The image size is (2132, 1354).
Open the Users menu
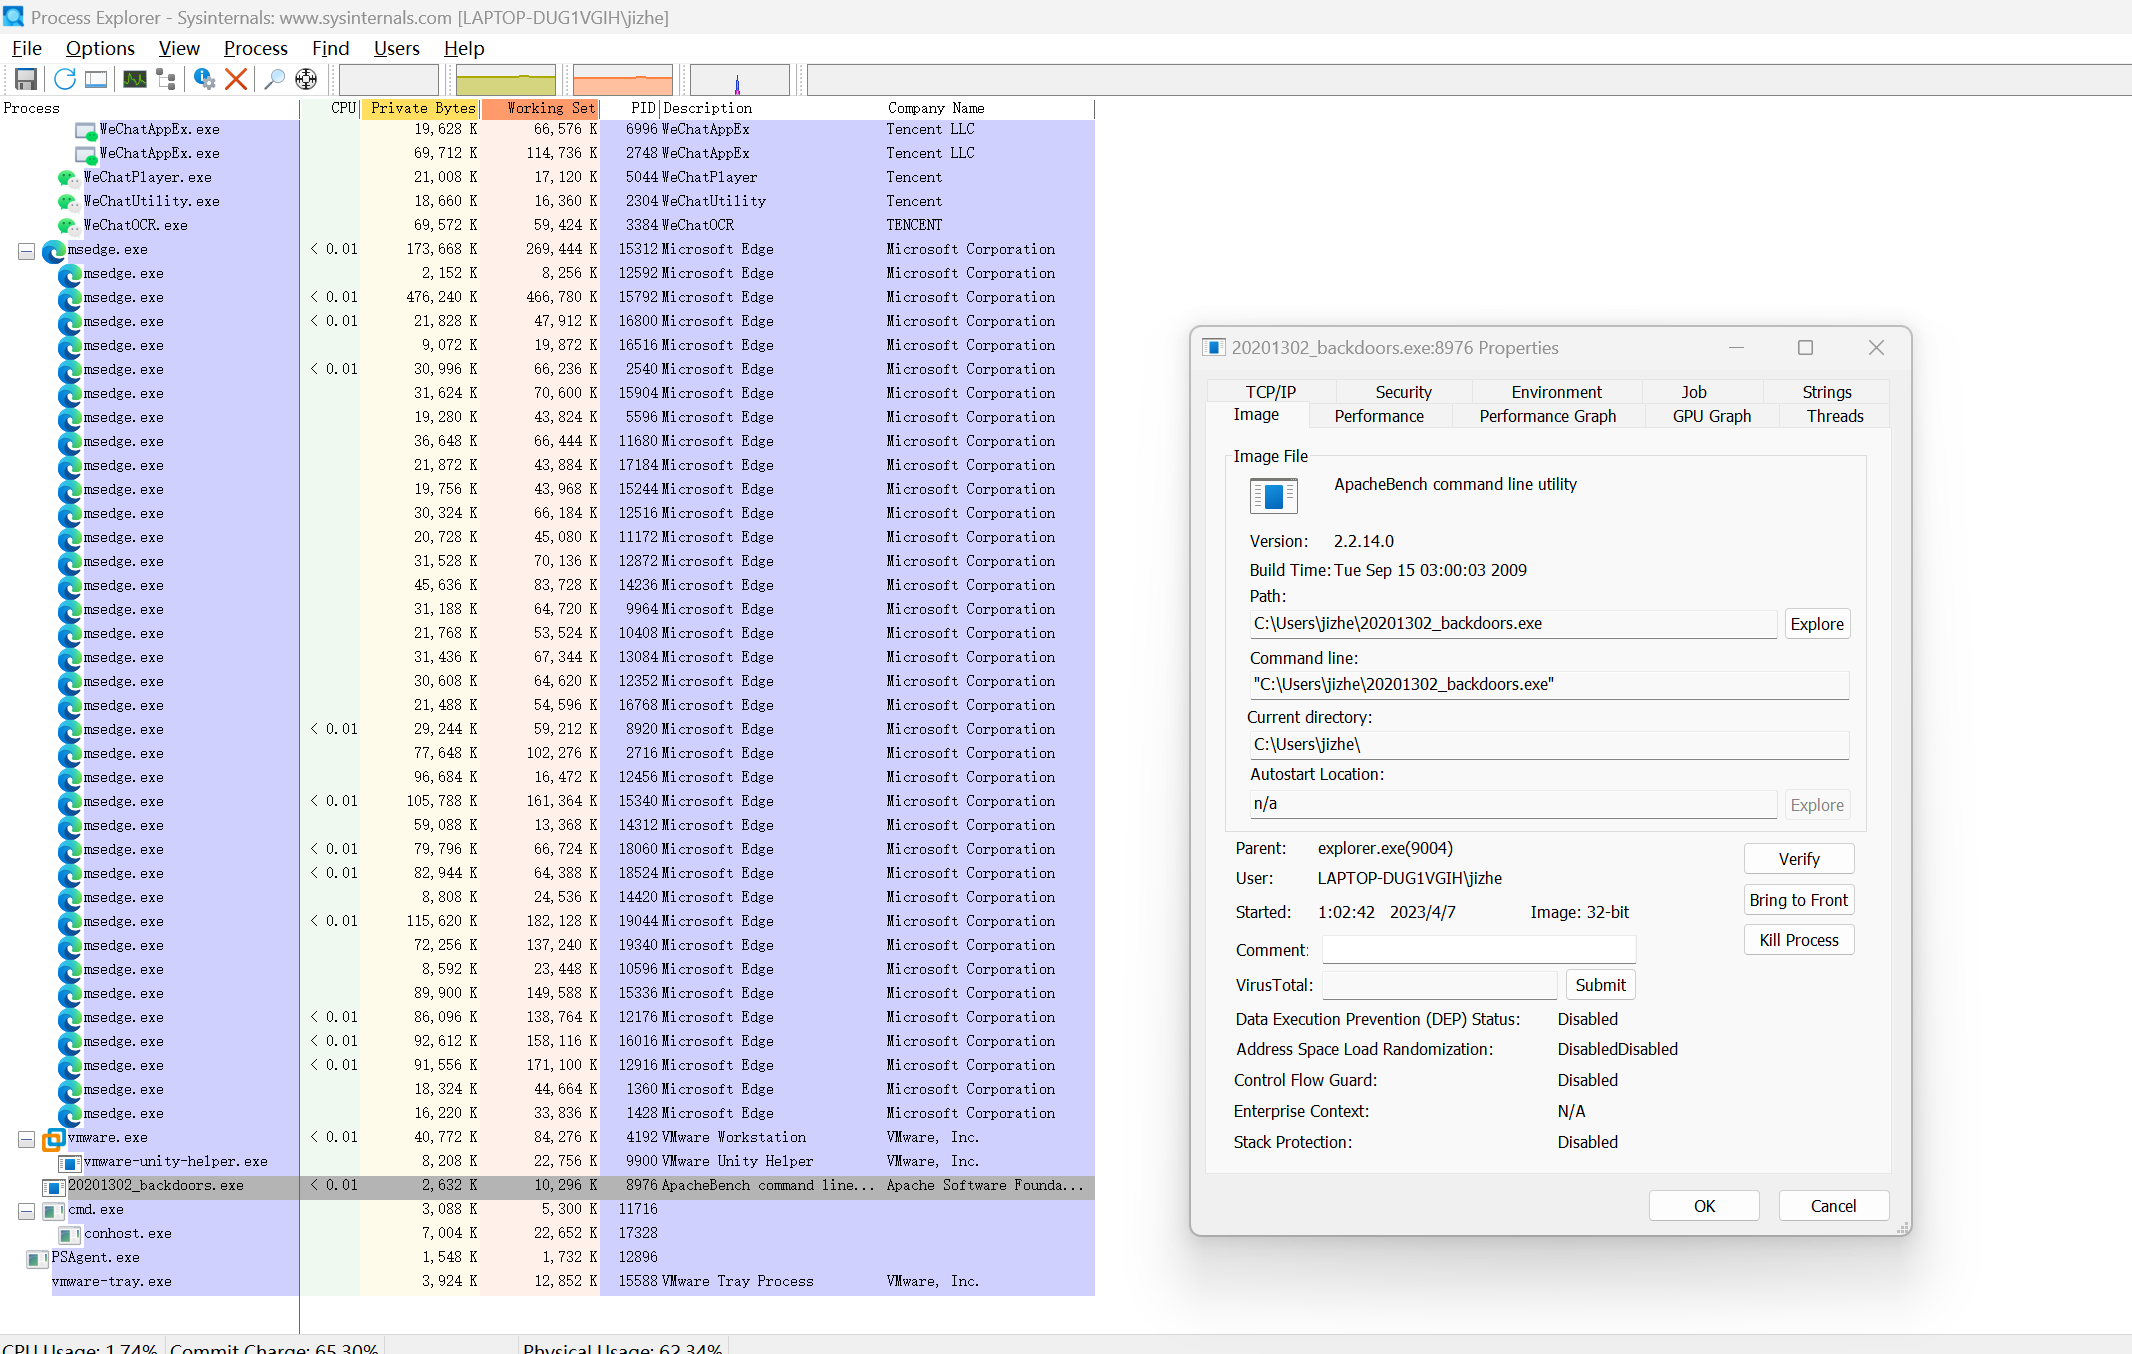397,48
